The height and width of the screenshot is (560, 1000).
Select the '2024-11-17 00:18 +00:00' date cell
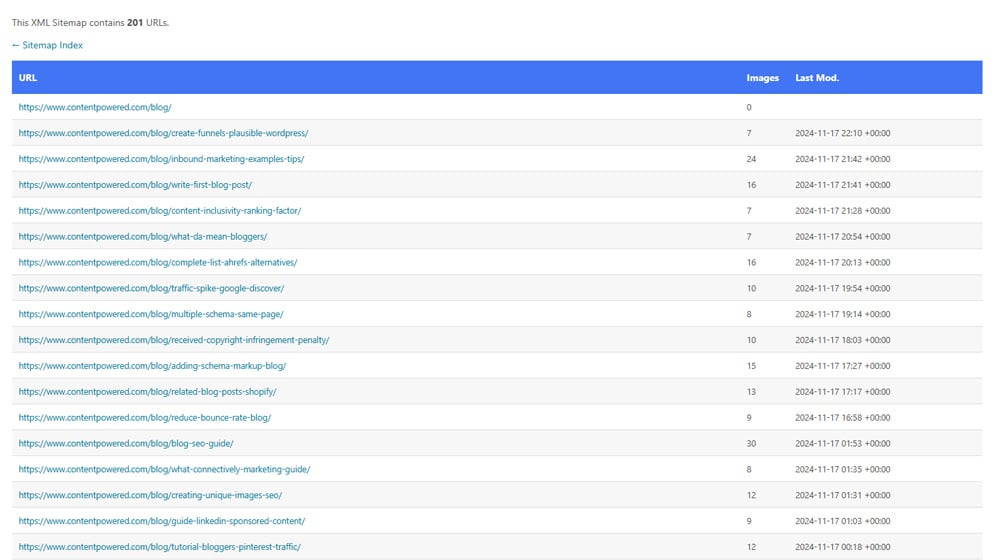pyautogui.click(x=842, y=547)
